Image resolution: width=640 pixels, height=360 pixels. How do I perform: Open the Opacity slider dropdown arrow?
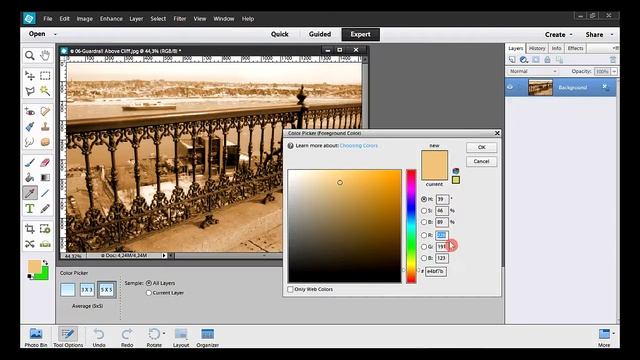614,71
